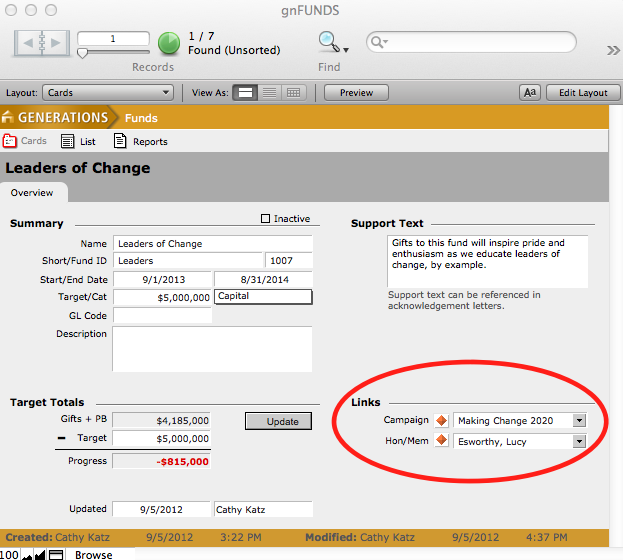Screen dimensions: 623x560
Task: Click the green found set pie icon
Action: click(x=169, y=43)
